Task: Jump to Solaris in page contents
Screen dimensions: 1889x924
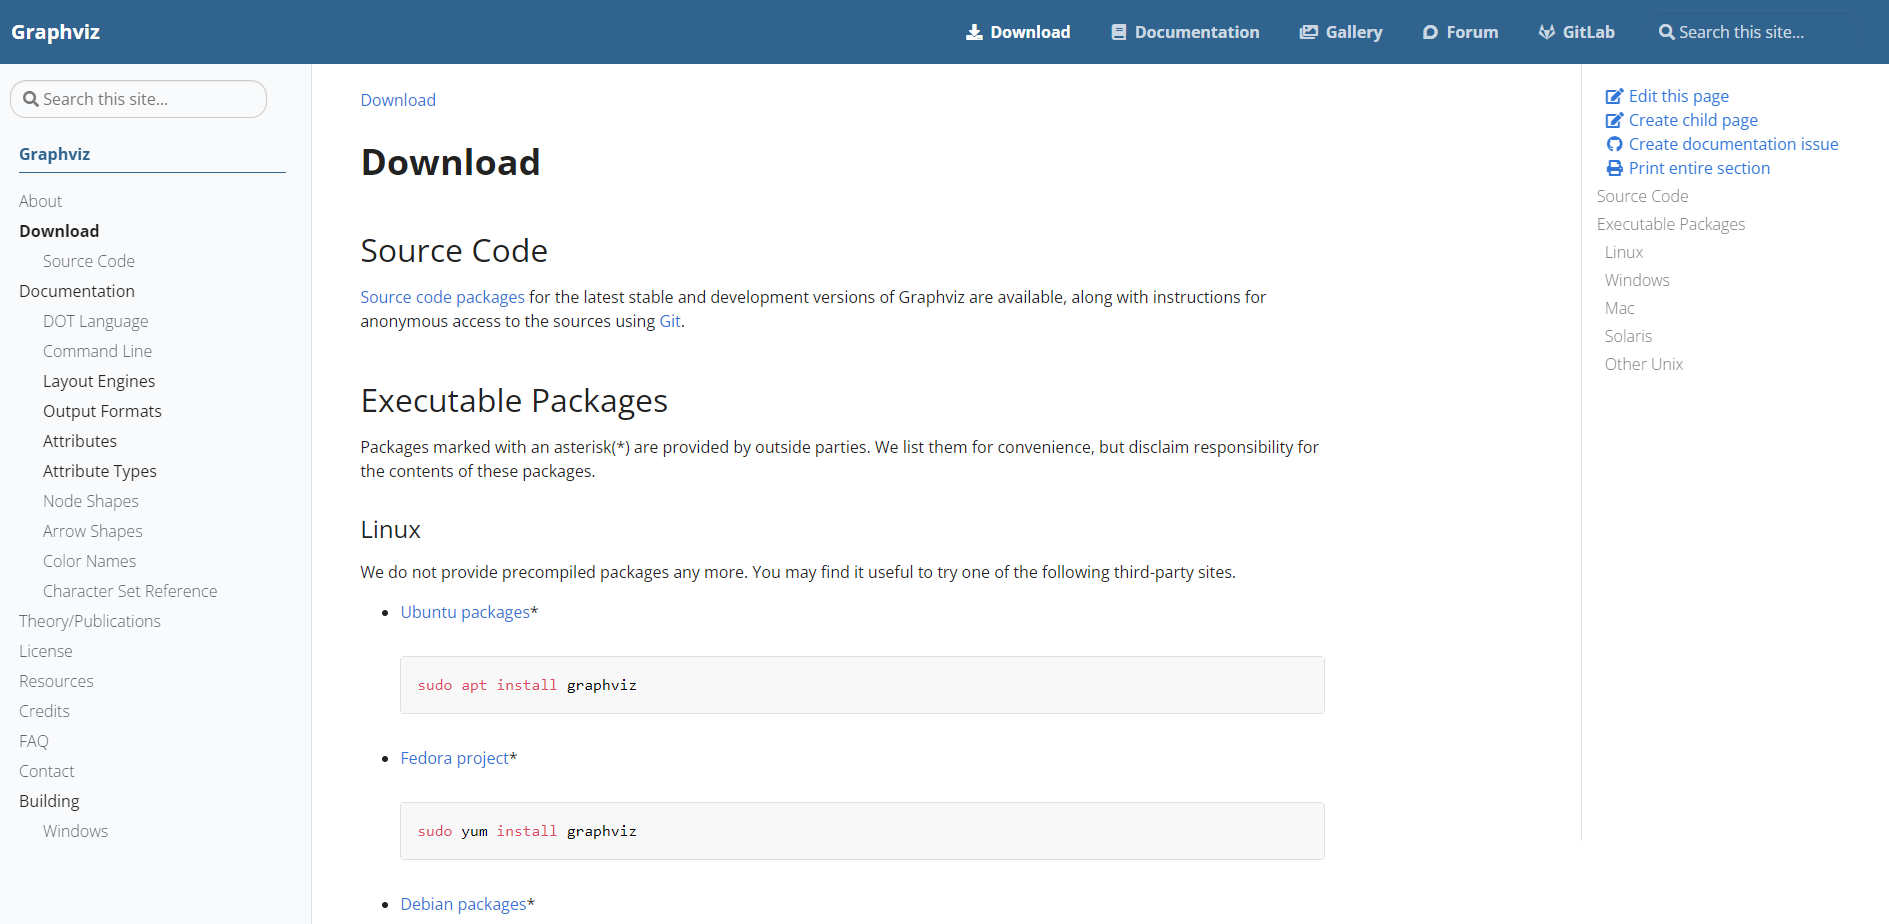Action: coord(1628,336)
